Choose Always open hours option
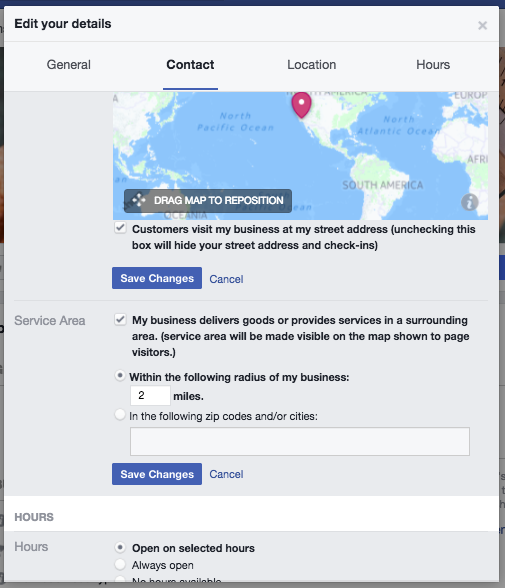The height and width of the screenshot is (588, 505). click(x=120, y=564)
